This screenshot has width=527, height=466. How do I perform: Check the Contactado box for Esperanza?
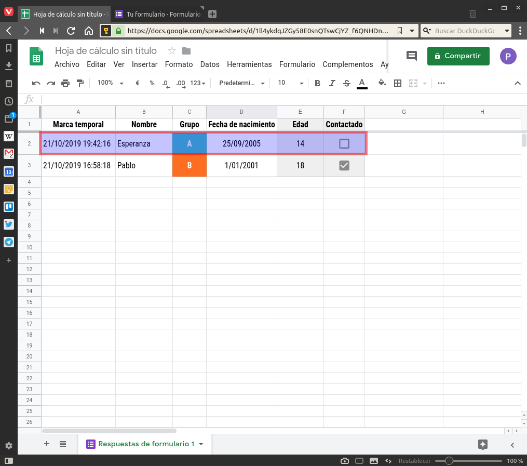[344, 144]
